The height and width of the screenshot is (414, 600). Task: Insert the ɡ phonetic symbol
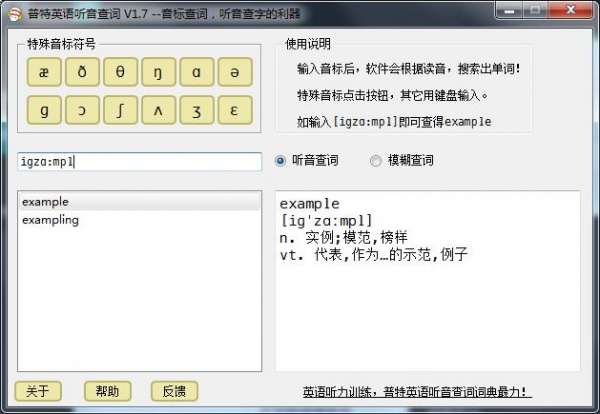44,110
